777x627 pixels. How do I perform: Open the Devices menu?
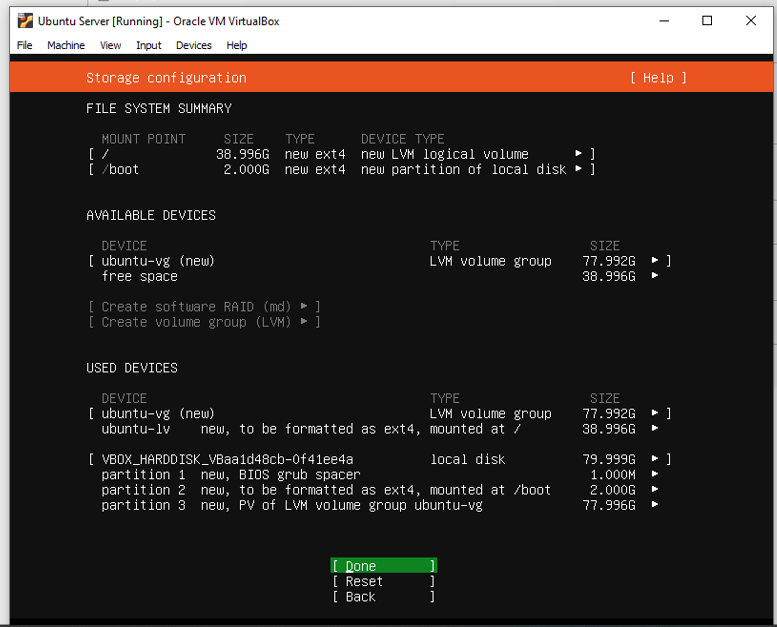coord(194,45)
